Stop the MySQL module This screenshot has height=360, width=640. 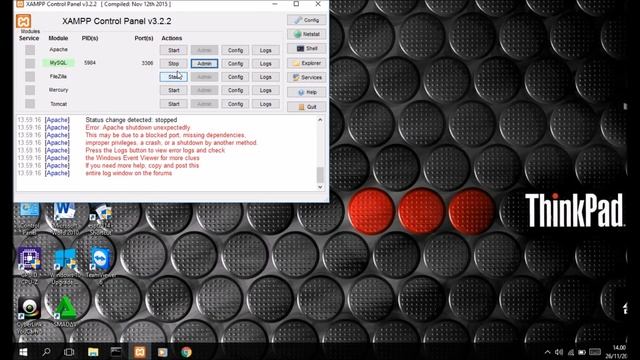[173, 64]
